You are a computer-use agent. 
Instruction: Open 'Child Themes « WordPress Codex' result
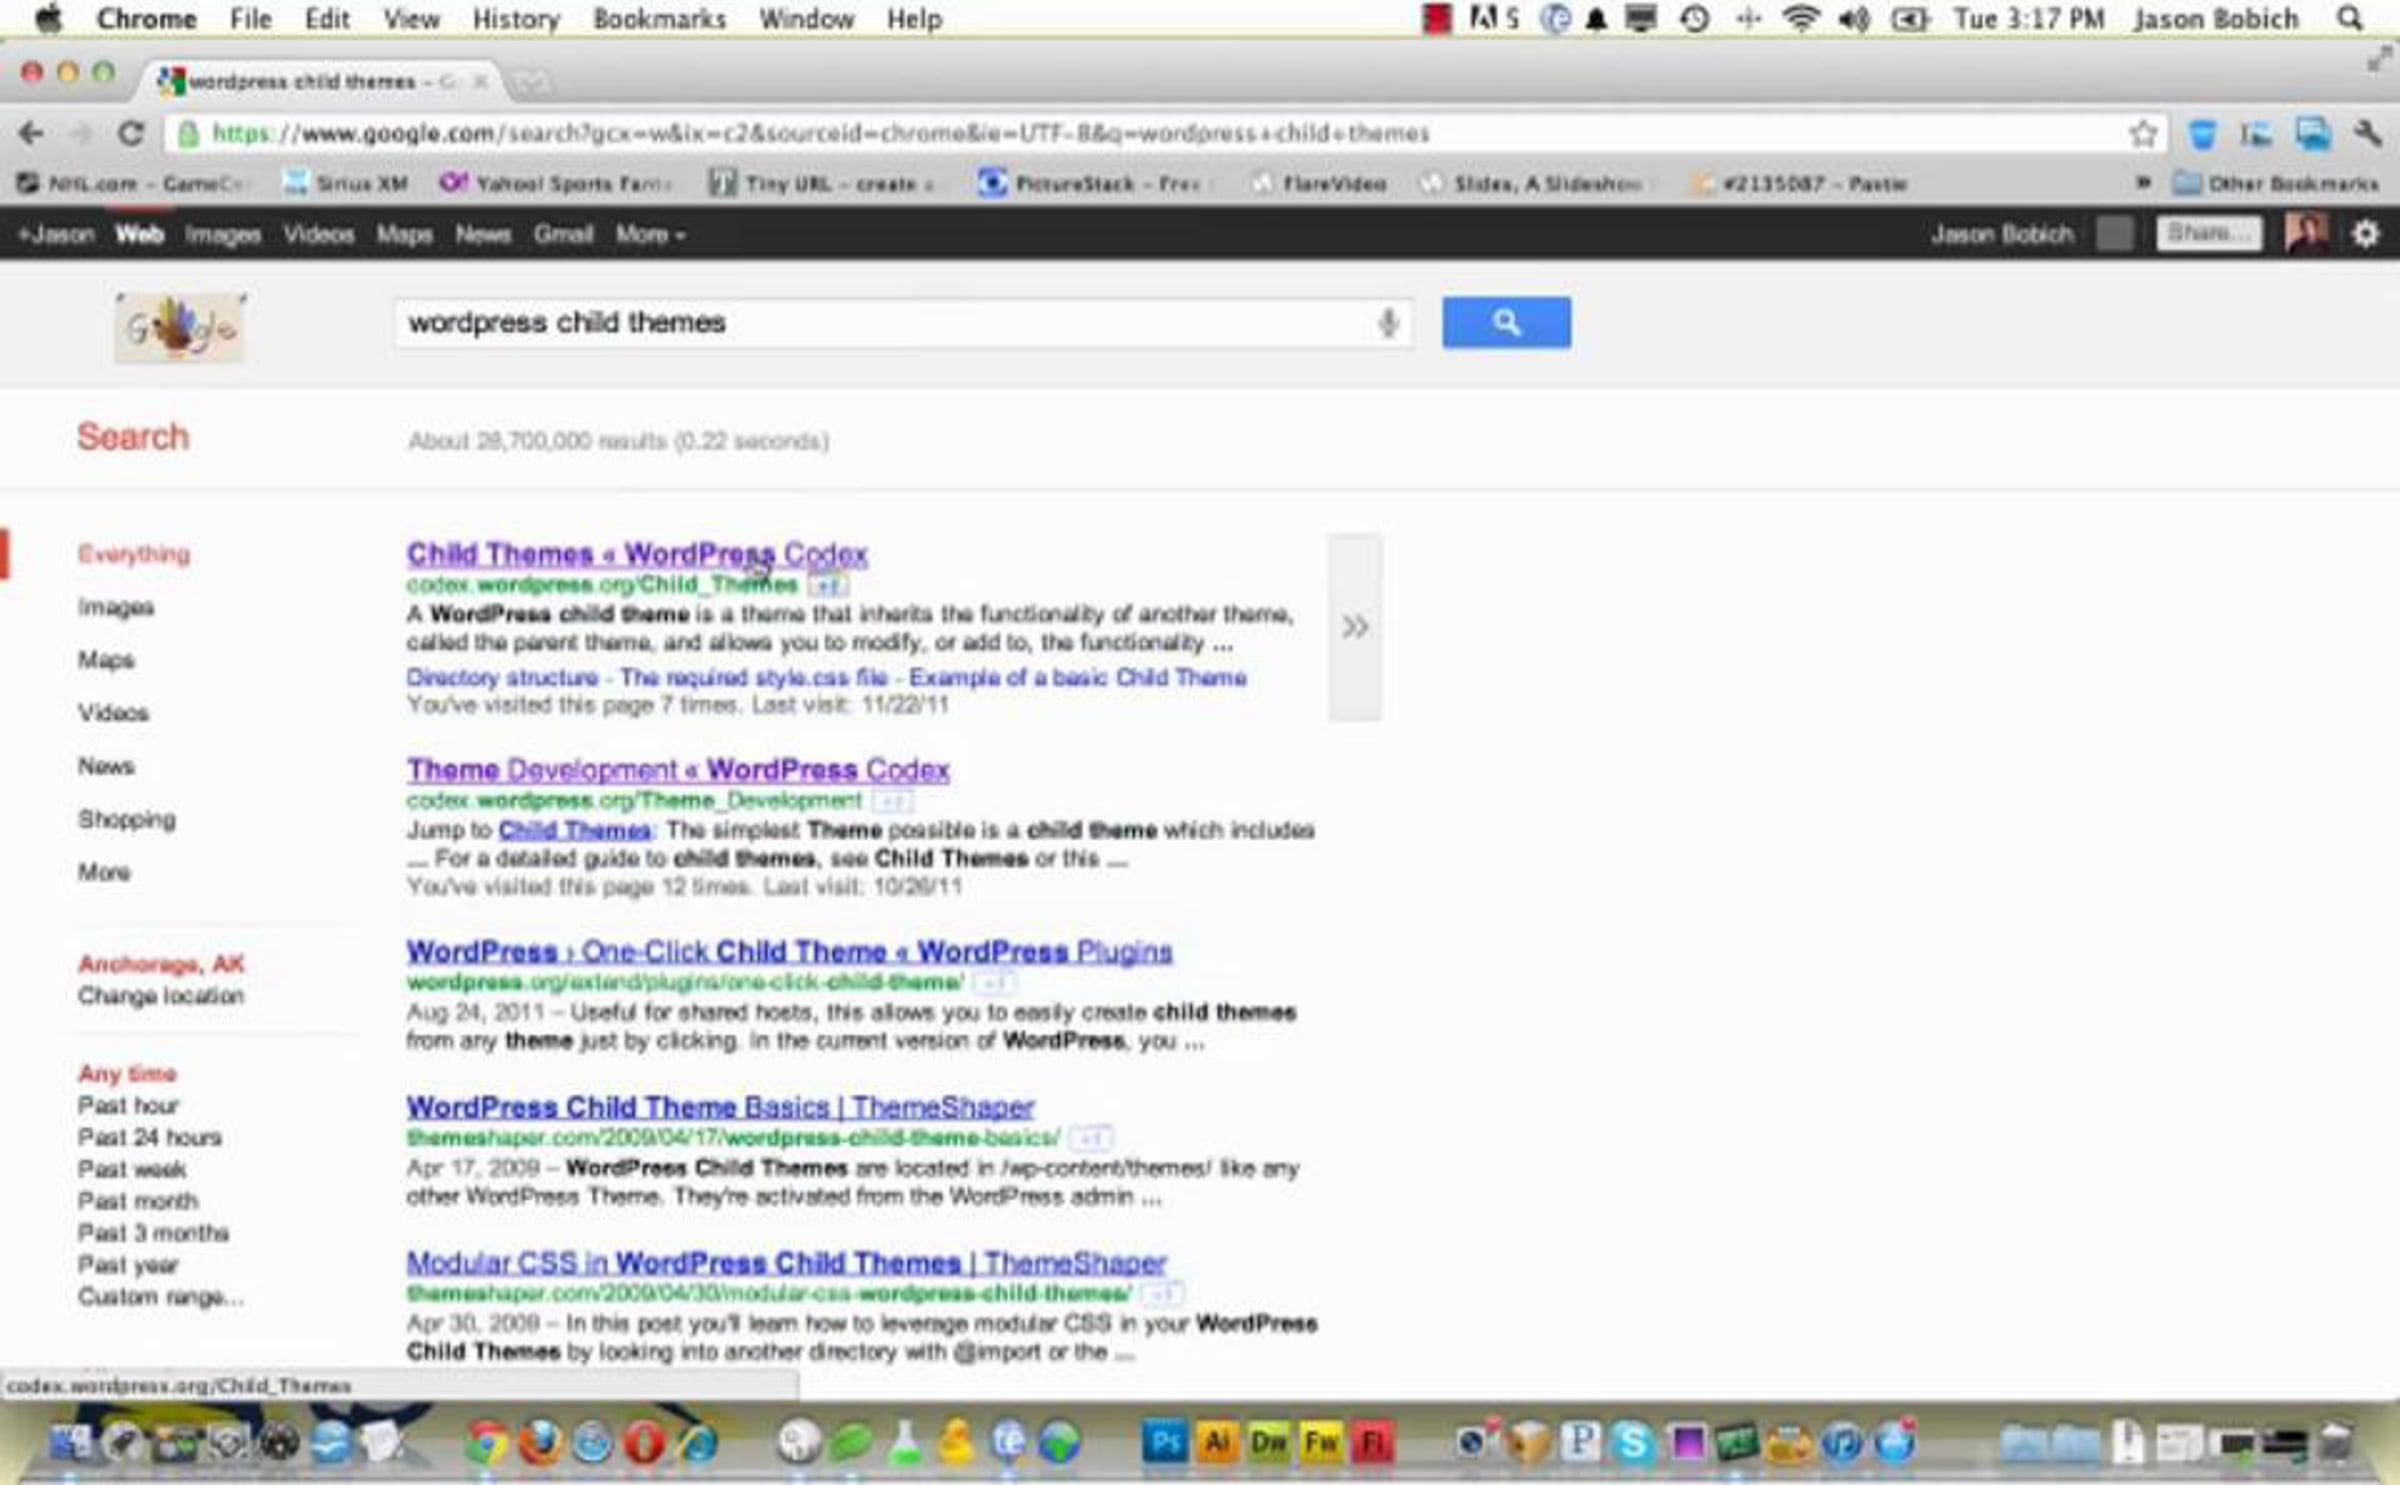[x=637, y=554]
